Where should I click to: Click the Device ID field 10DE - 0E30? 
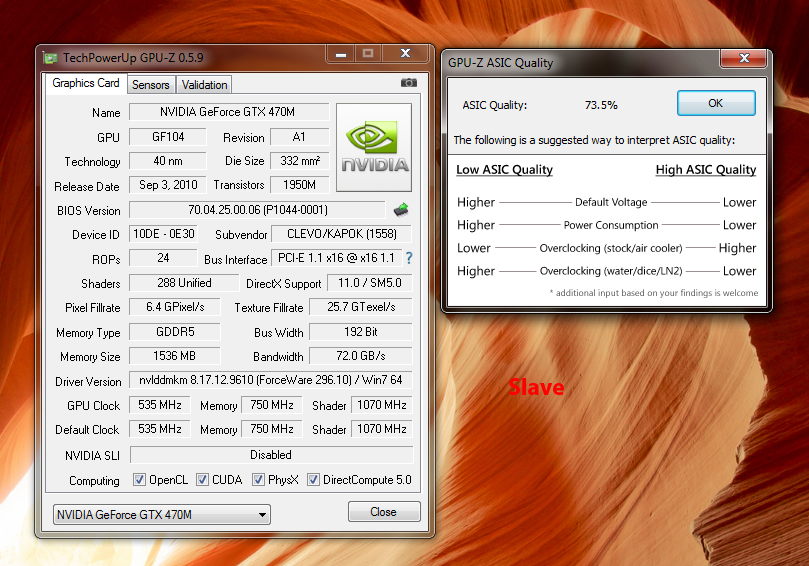[163, 234]
